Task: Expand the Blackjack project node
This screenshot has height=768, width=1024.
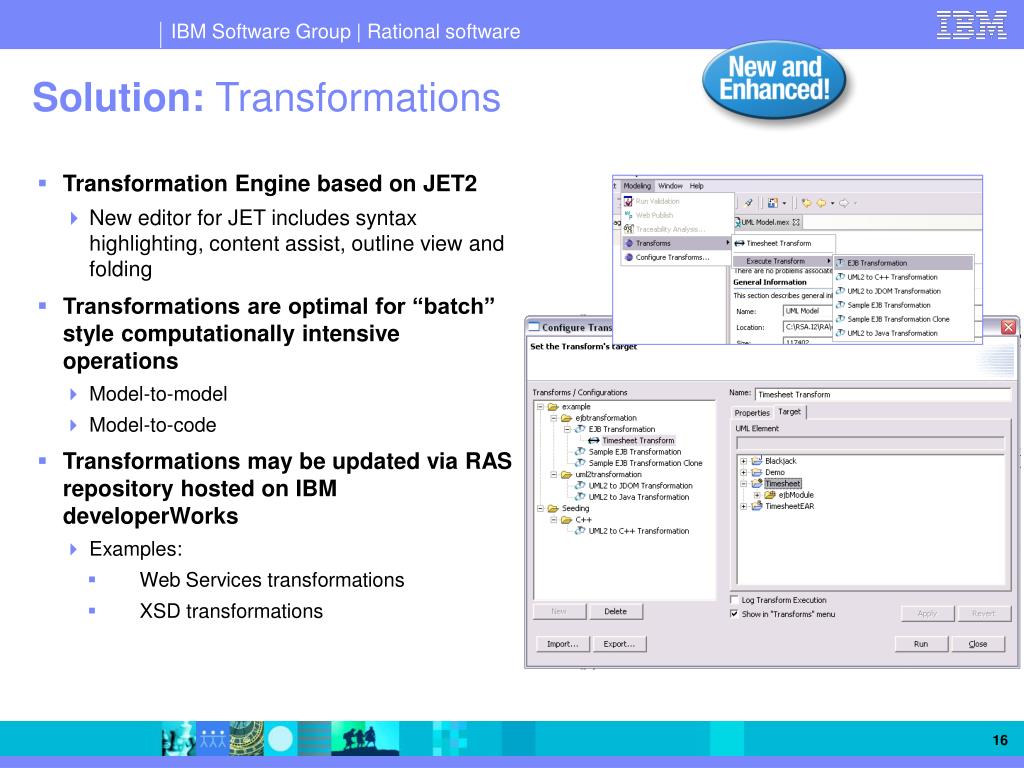Action: 743,461
